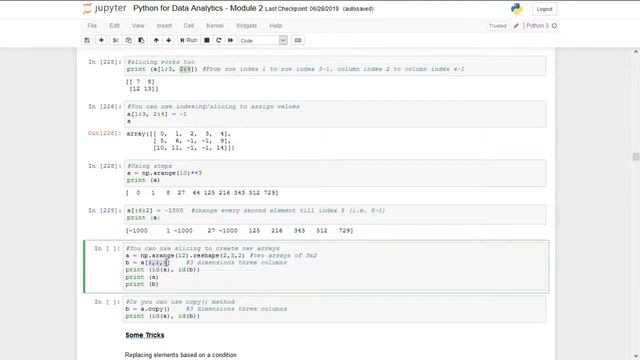The width and height of the screenshot is (640, 360).
Task: Click the vertical scrollbar thumb
Action: pyautogui.click(x=636, y=157)
